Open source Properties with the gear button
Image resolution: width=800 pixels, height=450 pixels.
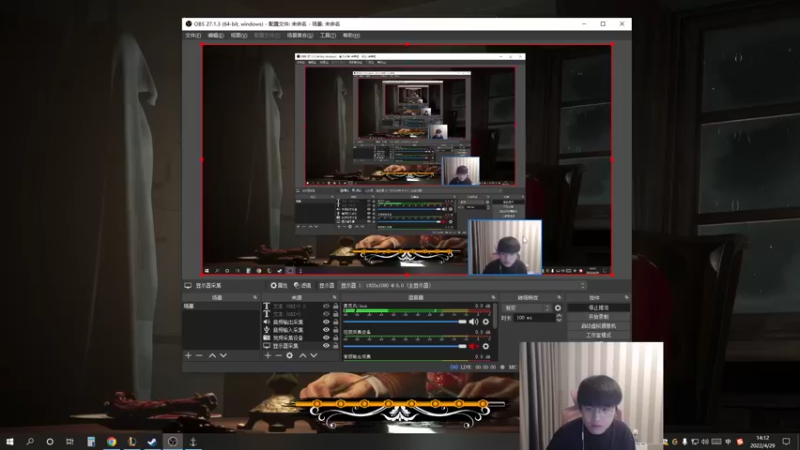pos(279,286)
